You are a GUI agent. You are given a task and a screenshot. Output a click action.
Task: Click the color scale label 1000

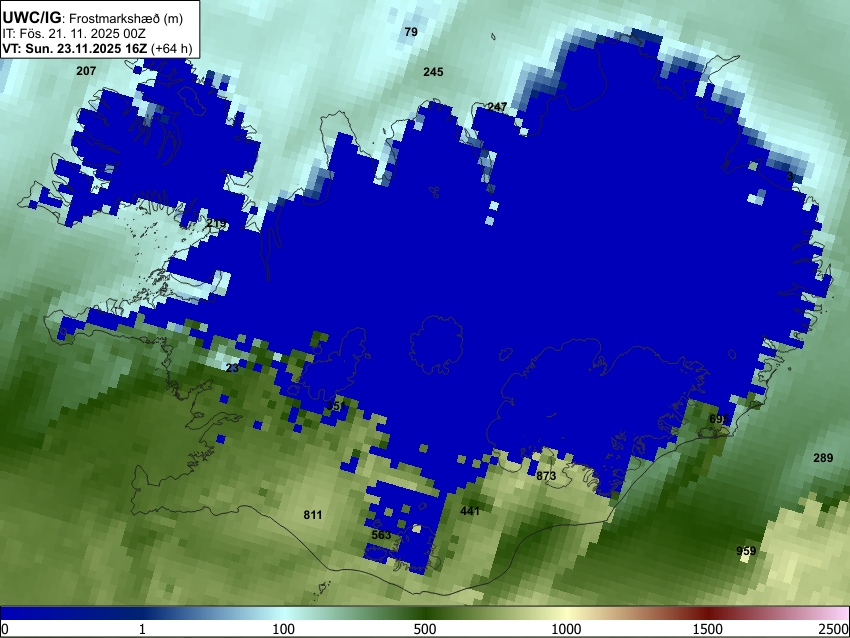[x=566, y=629]
